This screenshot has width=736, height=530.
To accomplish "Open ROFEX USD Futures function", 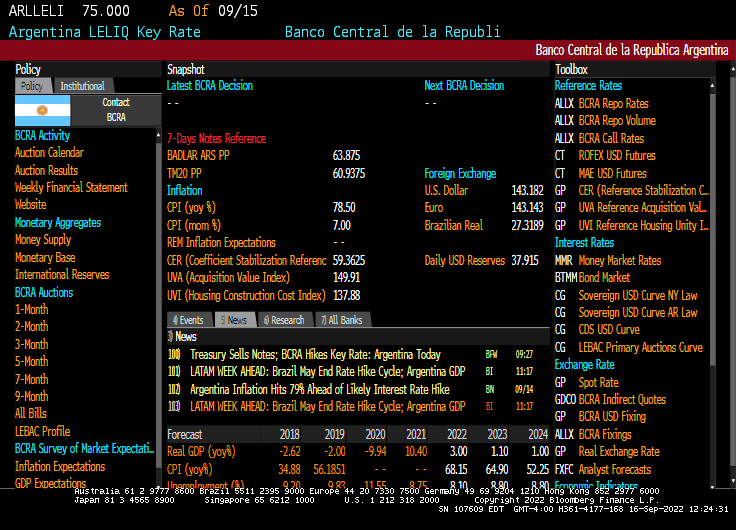I will point(616,156).
